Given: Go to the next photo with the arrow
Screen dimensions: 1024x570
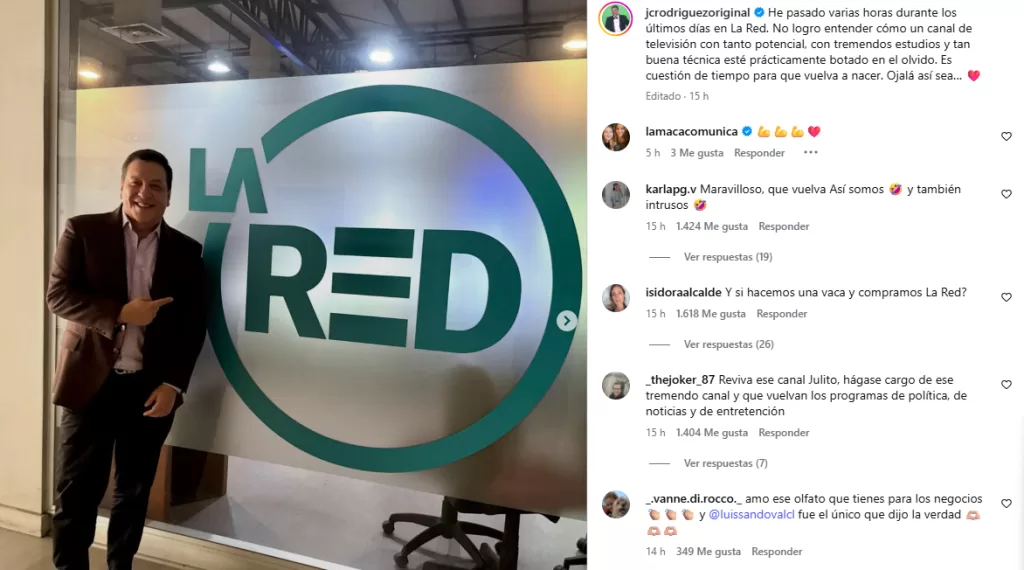Looking at the screenshot, I should click(x=566, y=321).
